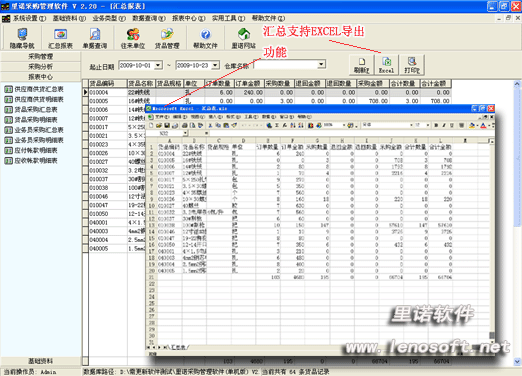This screenshot has width=522, height=376.
Task: Export the report with the Excel button
Action: point(386,65)
